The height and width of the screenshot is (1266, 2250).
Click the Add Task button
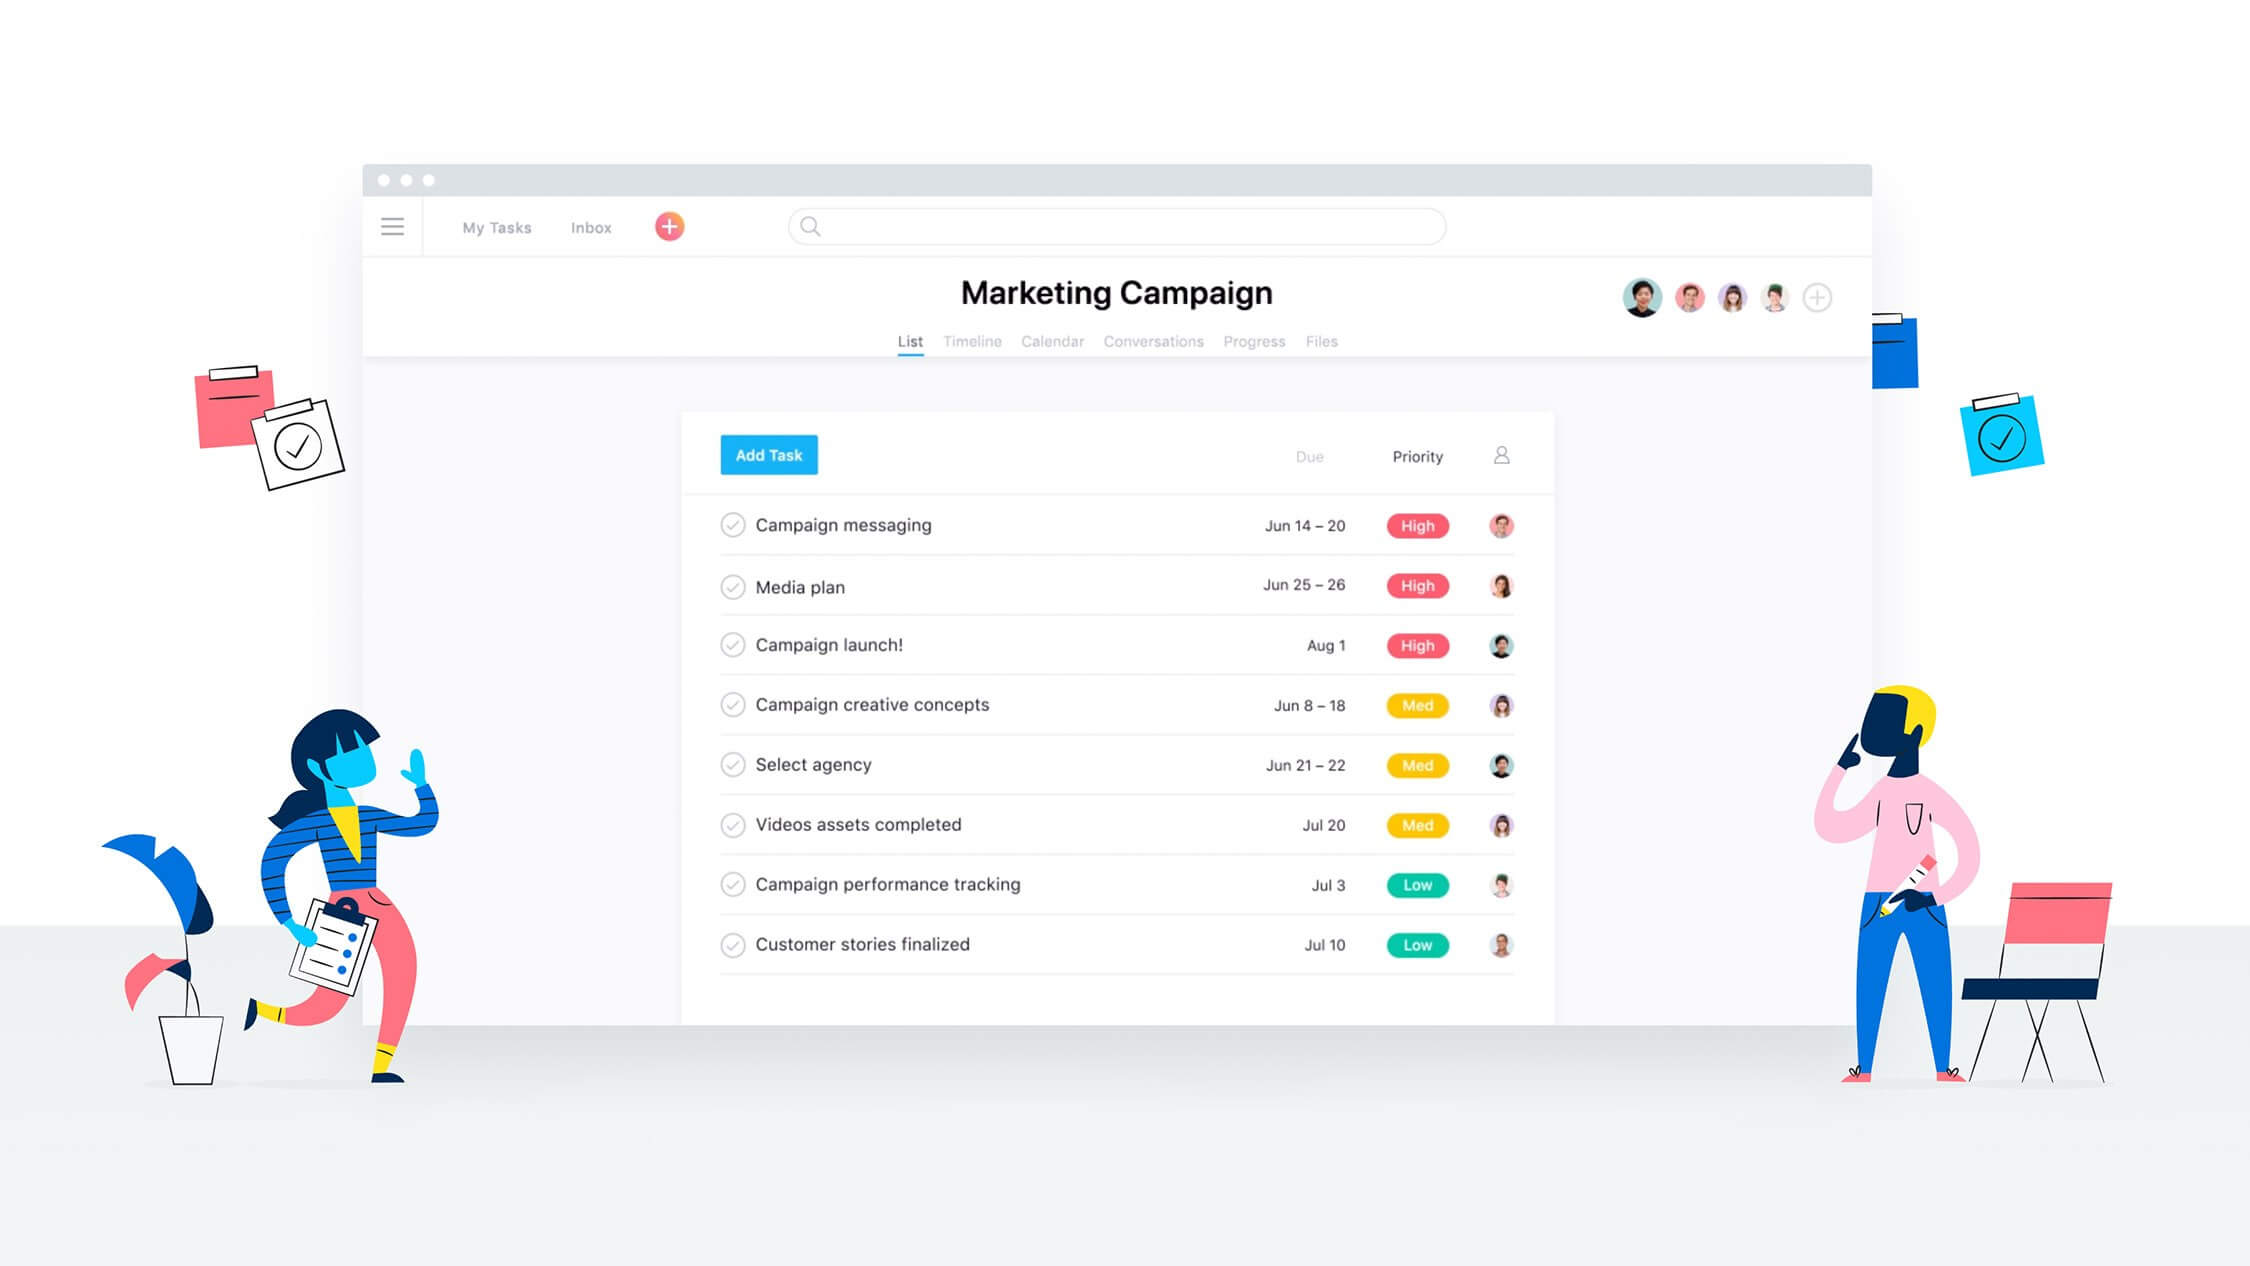point(769,455)
